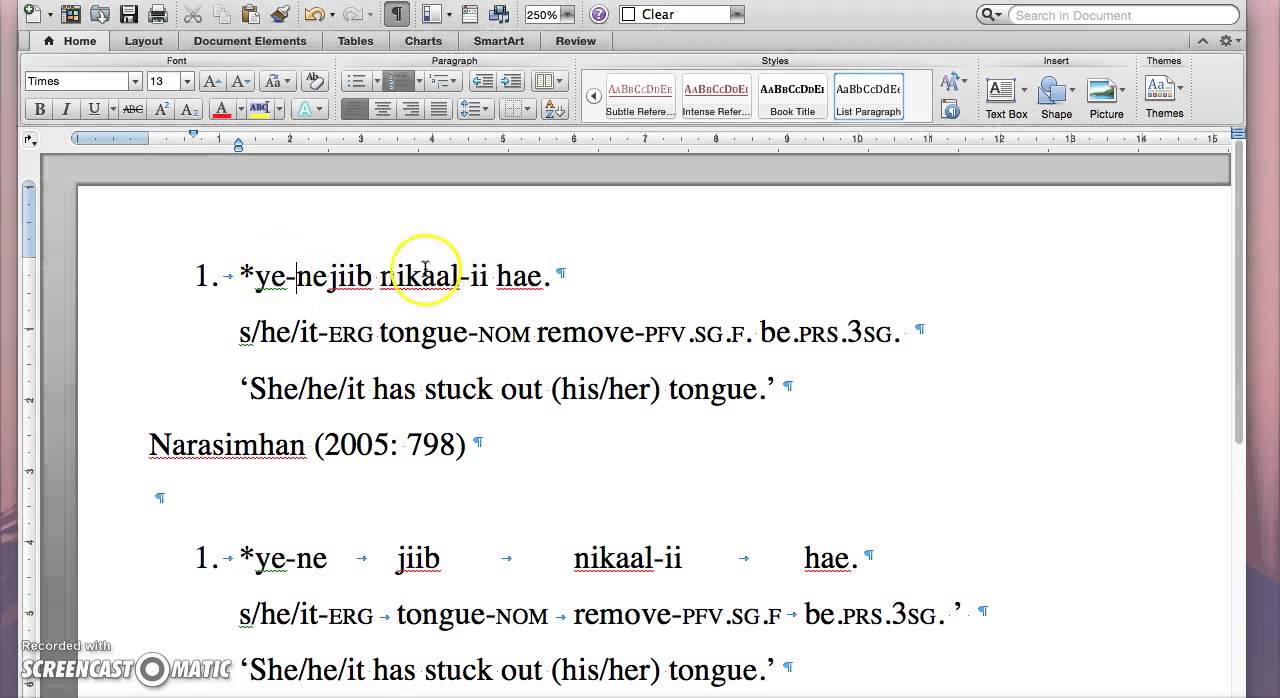The height and width of the screenshot is (698, 1280).
Task: Apply yellow text highlight color
Action: (259, 109)
